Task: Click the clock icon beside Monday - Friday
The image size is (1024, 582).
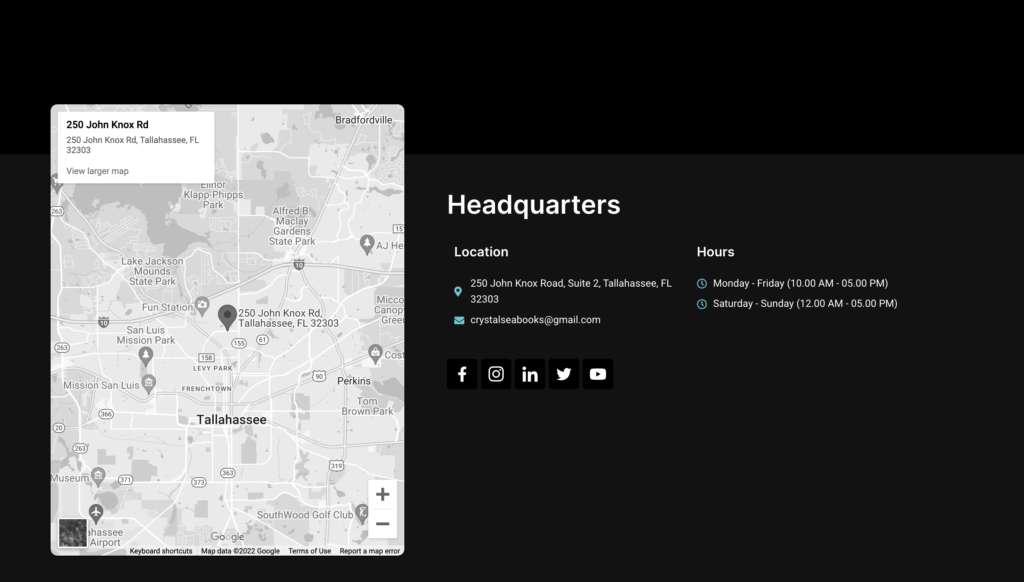Action: tap(702, 283)
